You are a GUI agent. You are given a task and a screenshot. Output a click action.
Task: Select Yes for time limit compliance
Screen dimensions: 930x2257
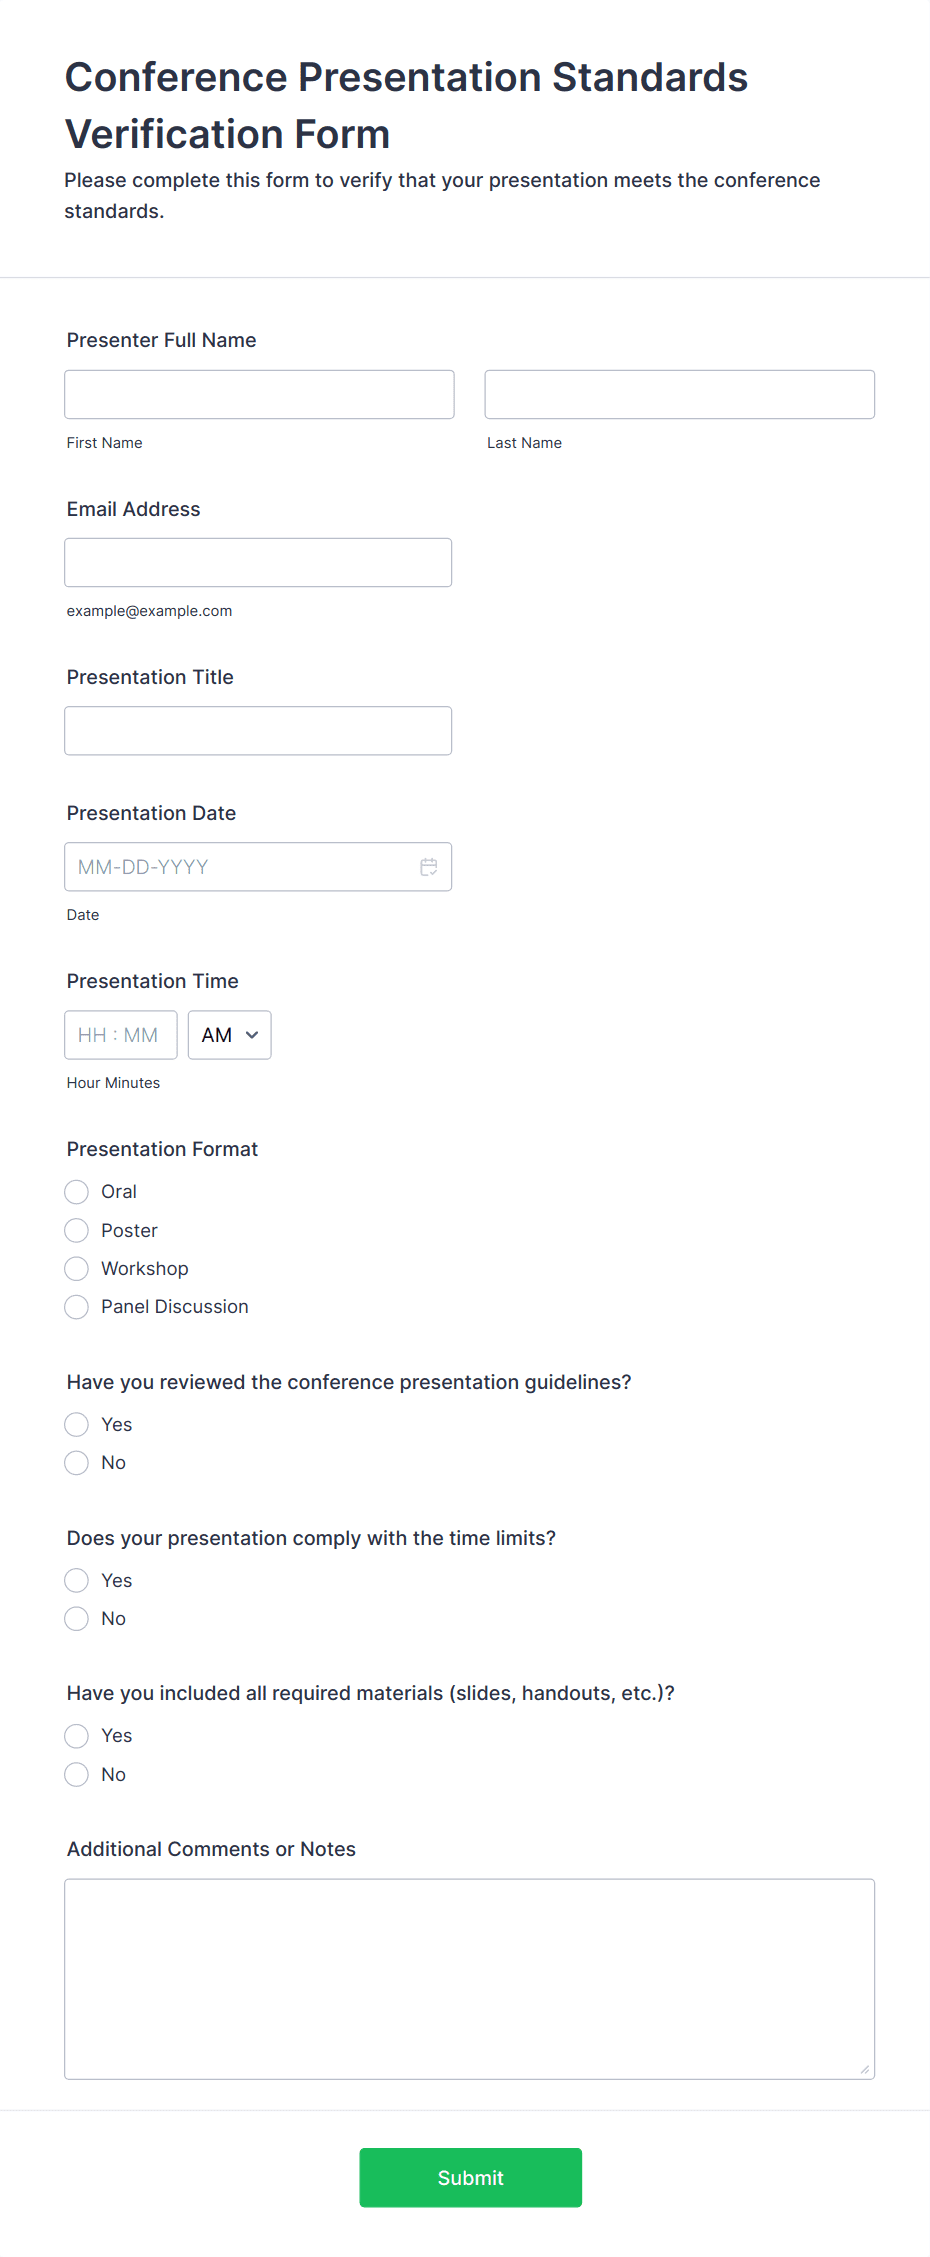click(76, 1580)
